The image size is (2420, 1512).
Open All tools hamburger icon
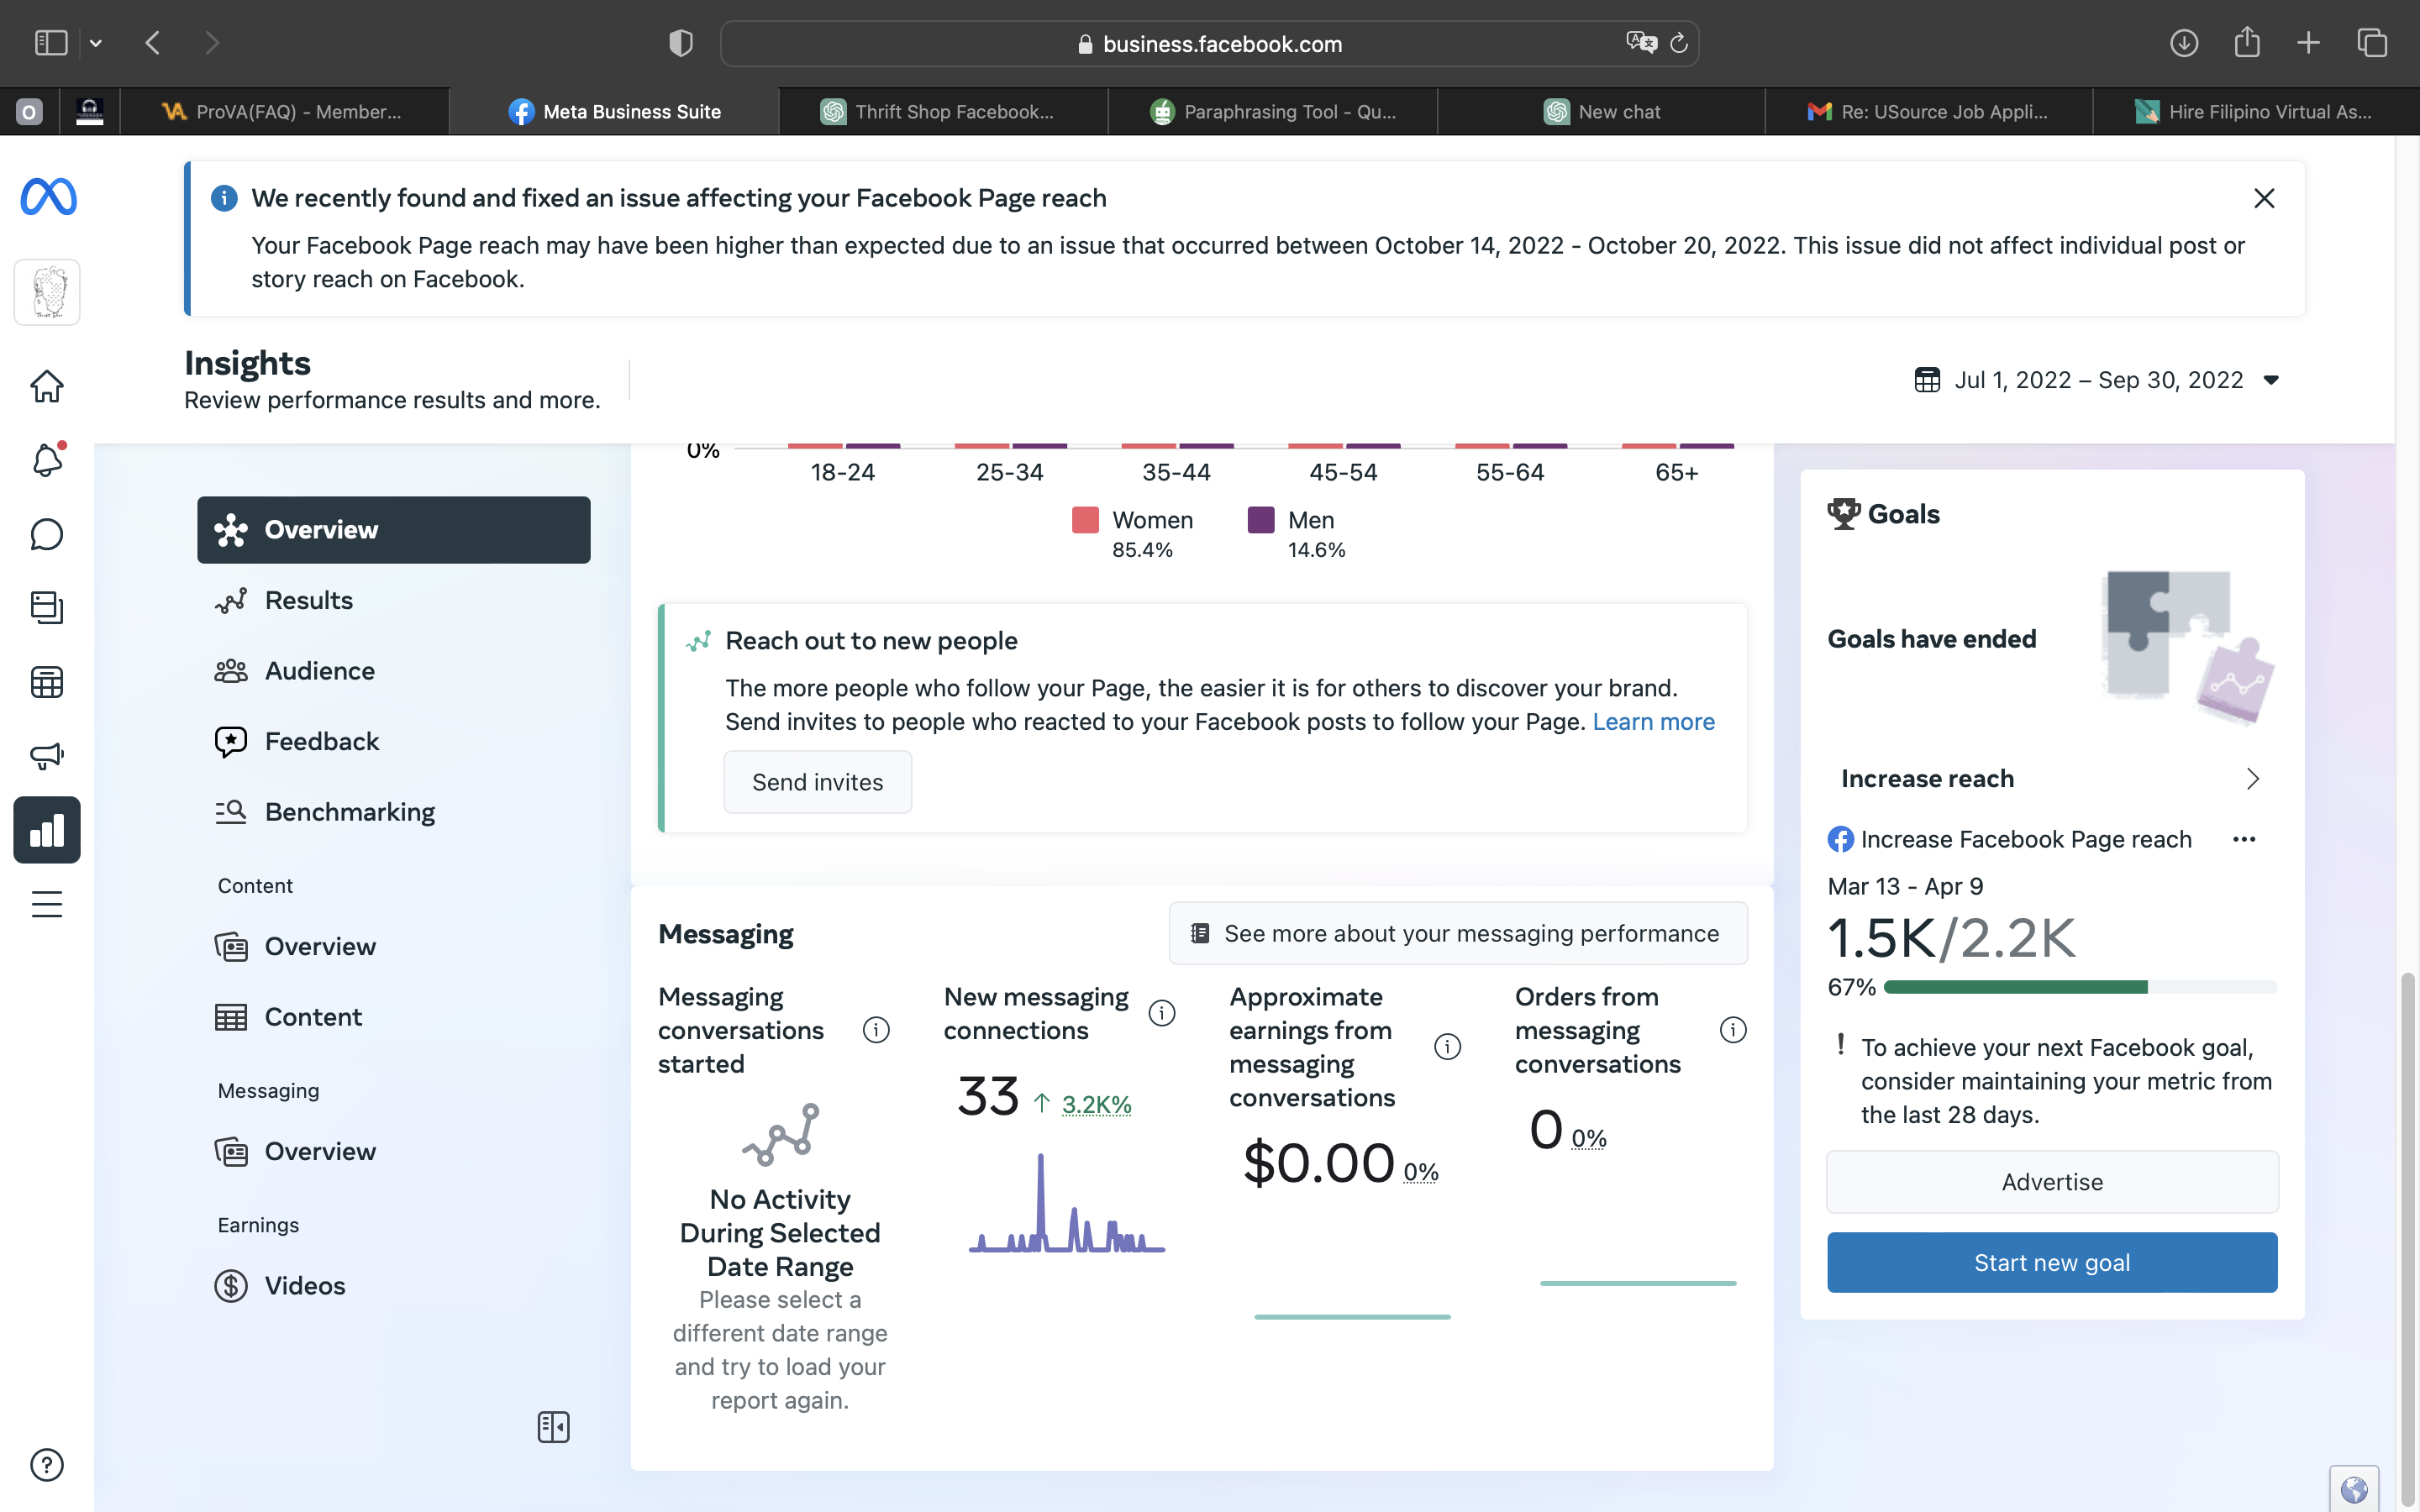[x=47, y=904]
